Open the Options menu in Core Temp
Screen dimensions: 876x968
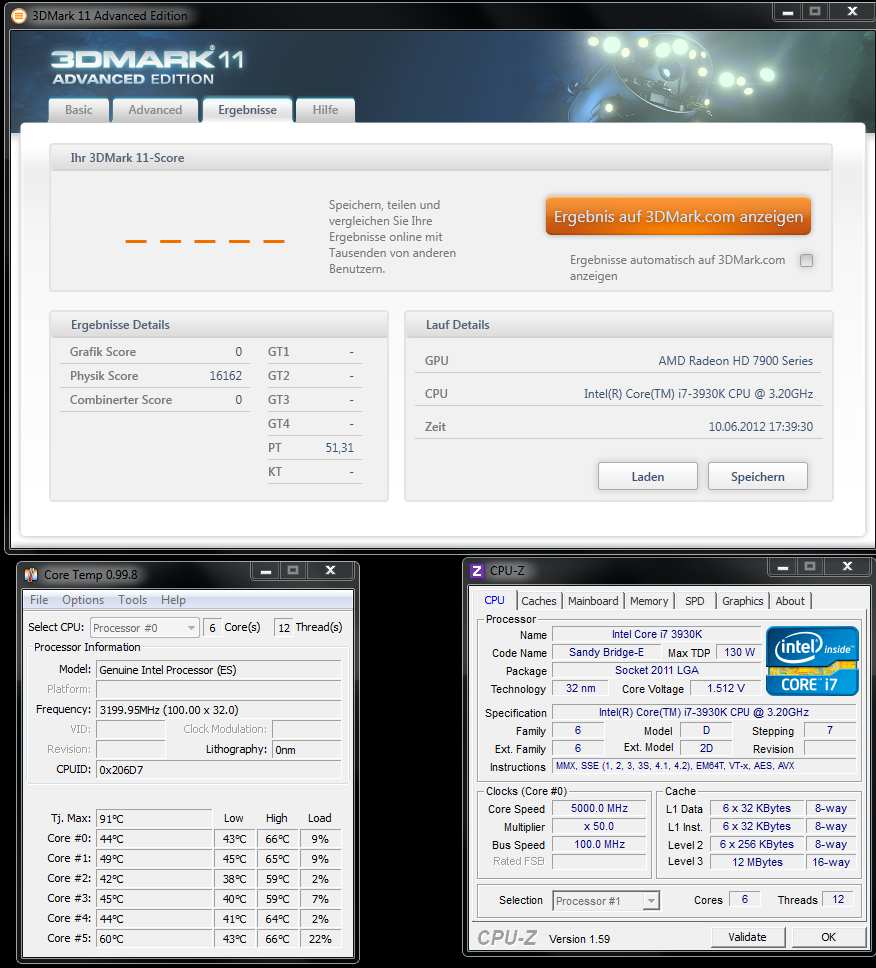(83, 600)
